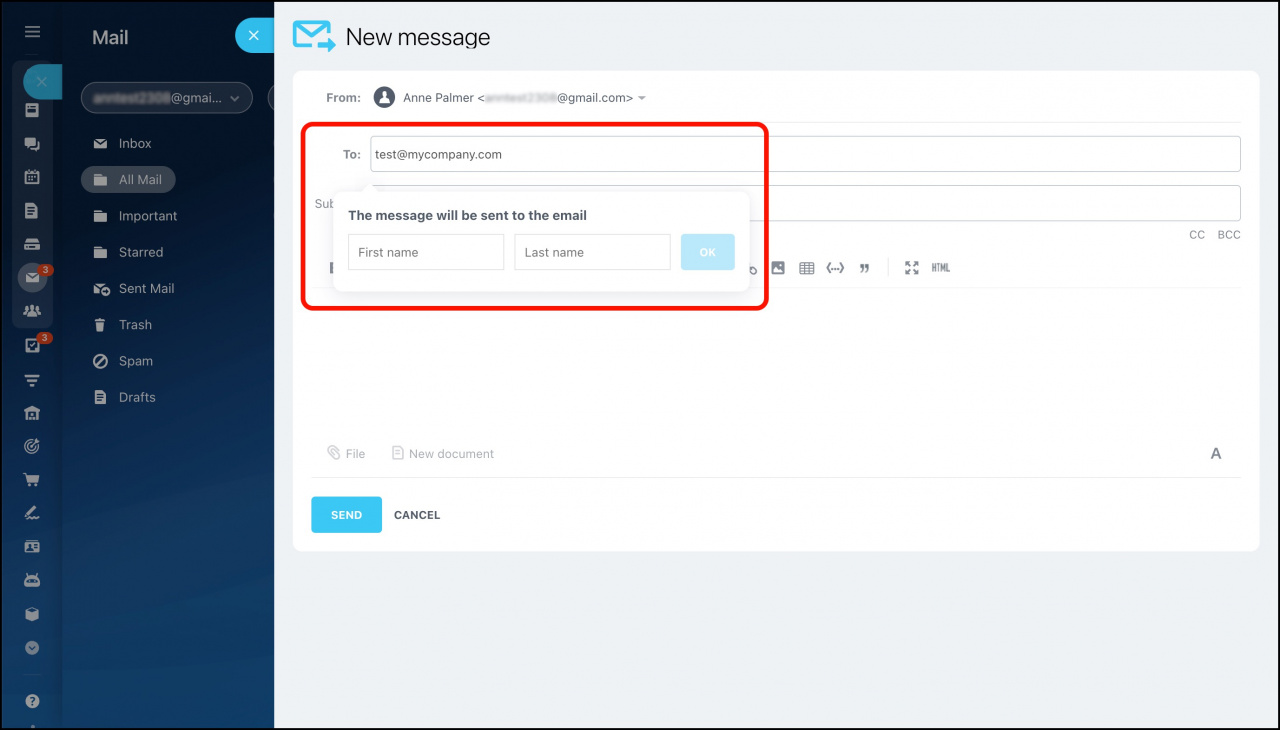Open the calendar sidebar icon
The image size is (1280, 730).
[x=31, y=176]
